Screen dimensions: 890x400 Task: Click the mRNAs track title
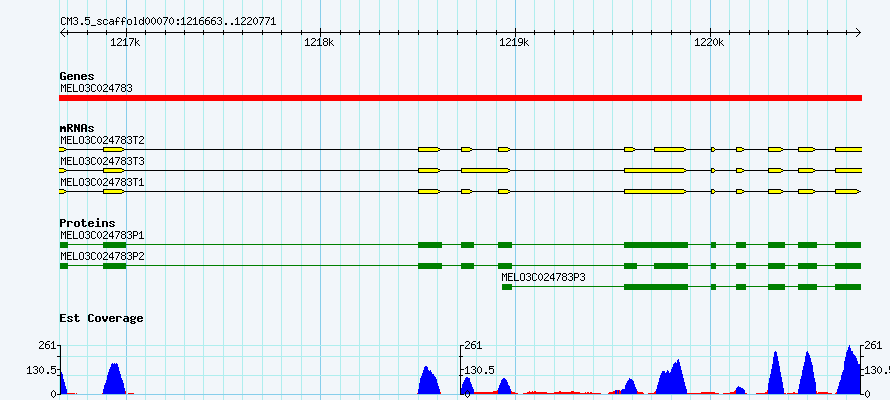(x=77, y=129)
